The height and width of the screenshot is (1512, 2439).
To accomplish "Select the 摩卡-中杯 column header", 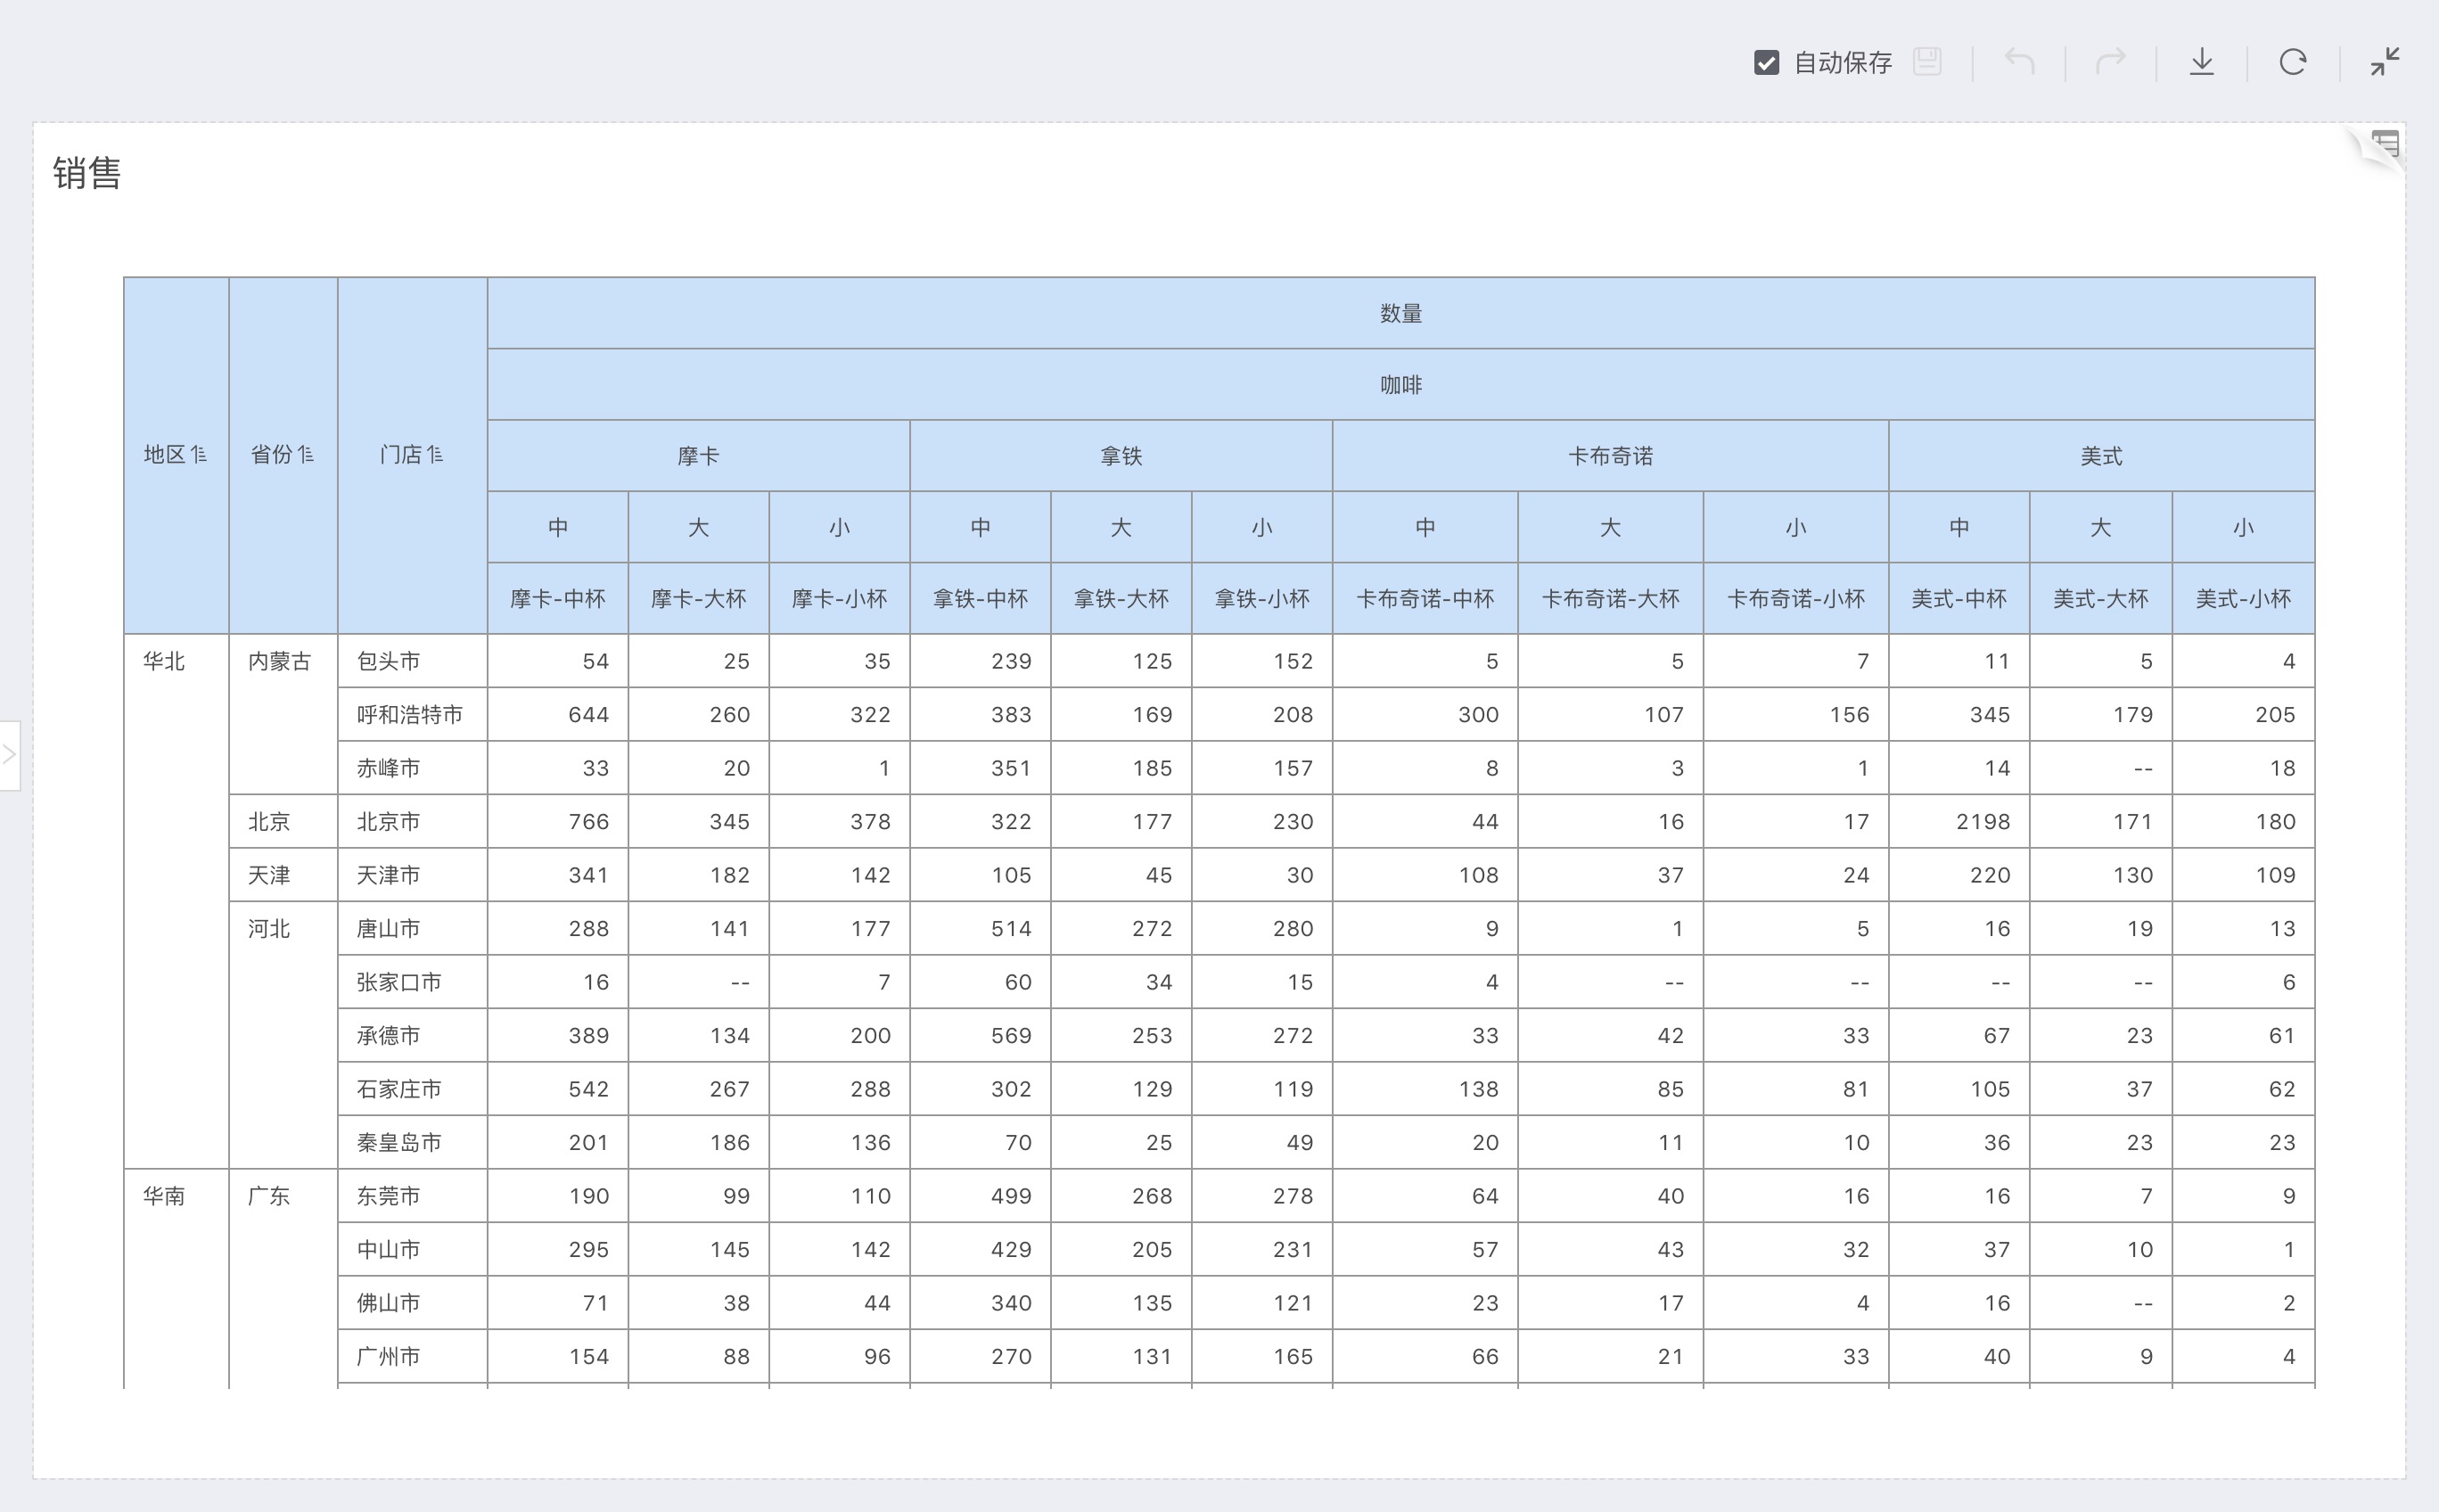I will click(x=558, y=599).
